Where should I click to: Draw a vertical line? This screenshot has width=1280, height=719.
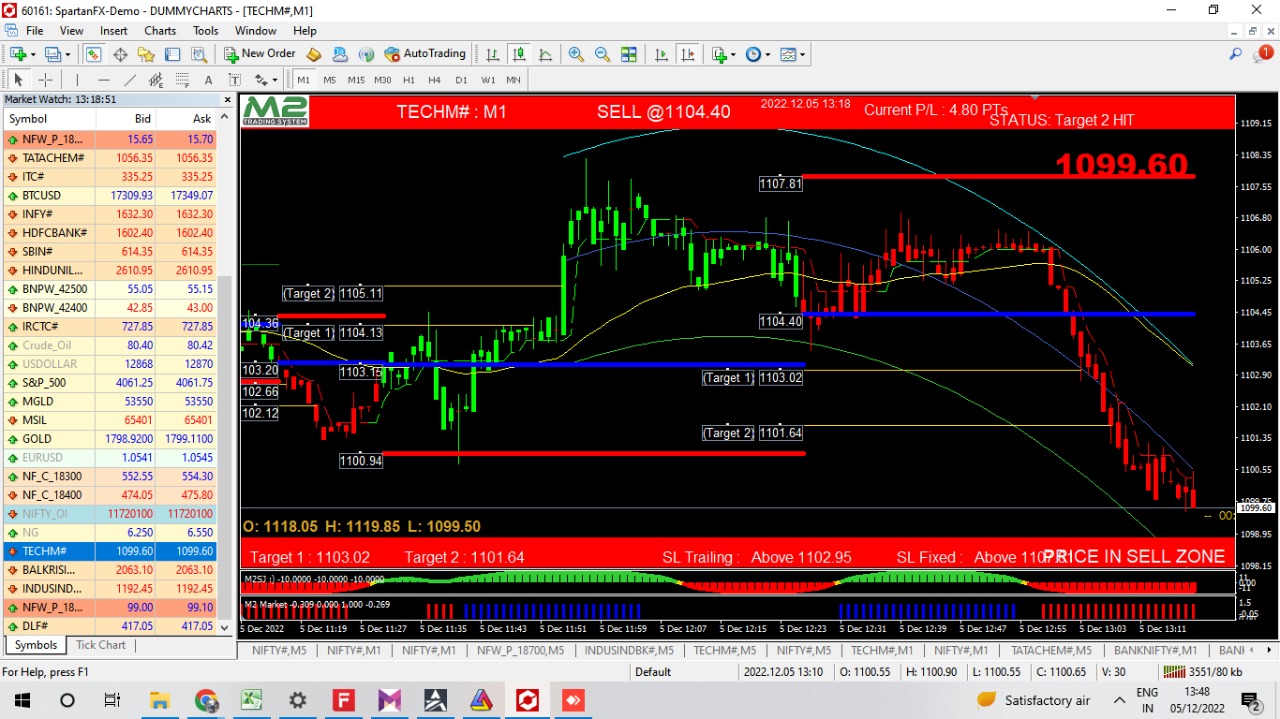point(77,79)
